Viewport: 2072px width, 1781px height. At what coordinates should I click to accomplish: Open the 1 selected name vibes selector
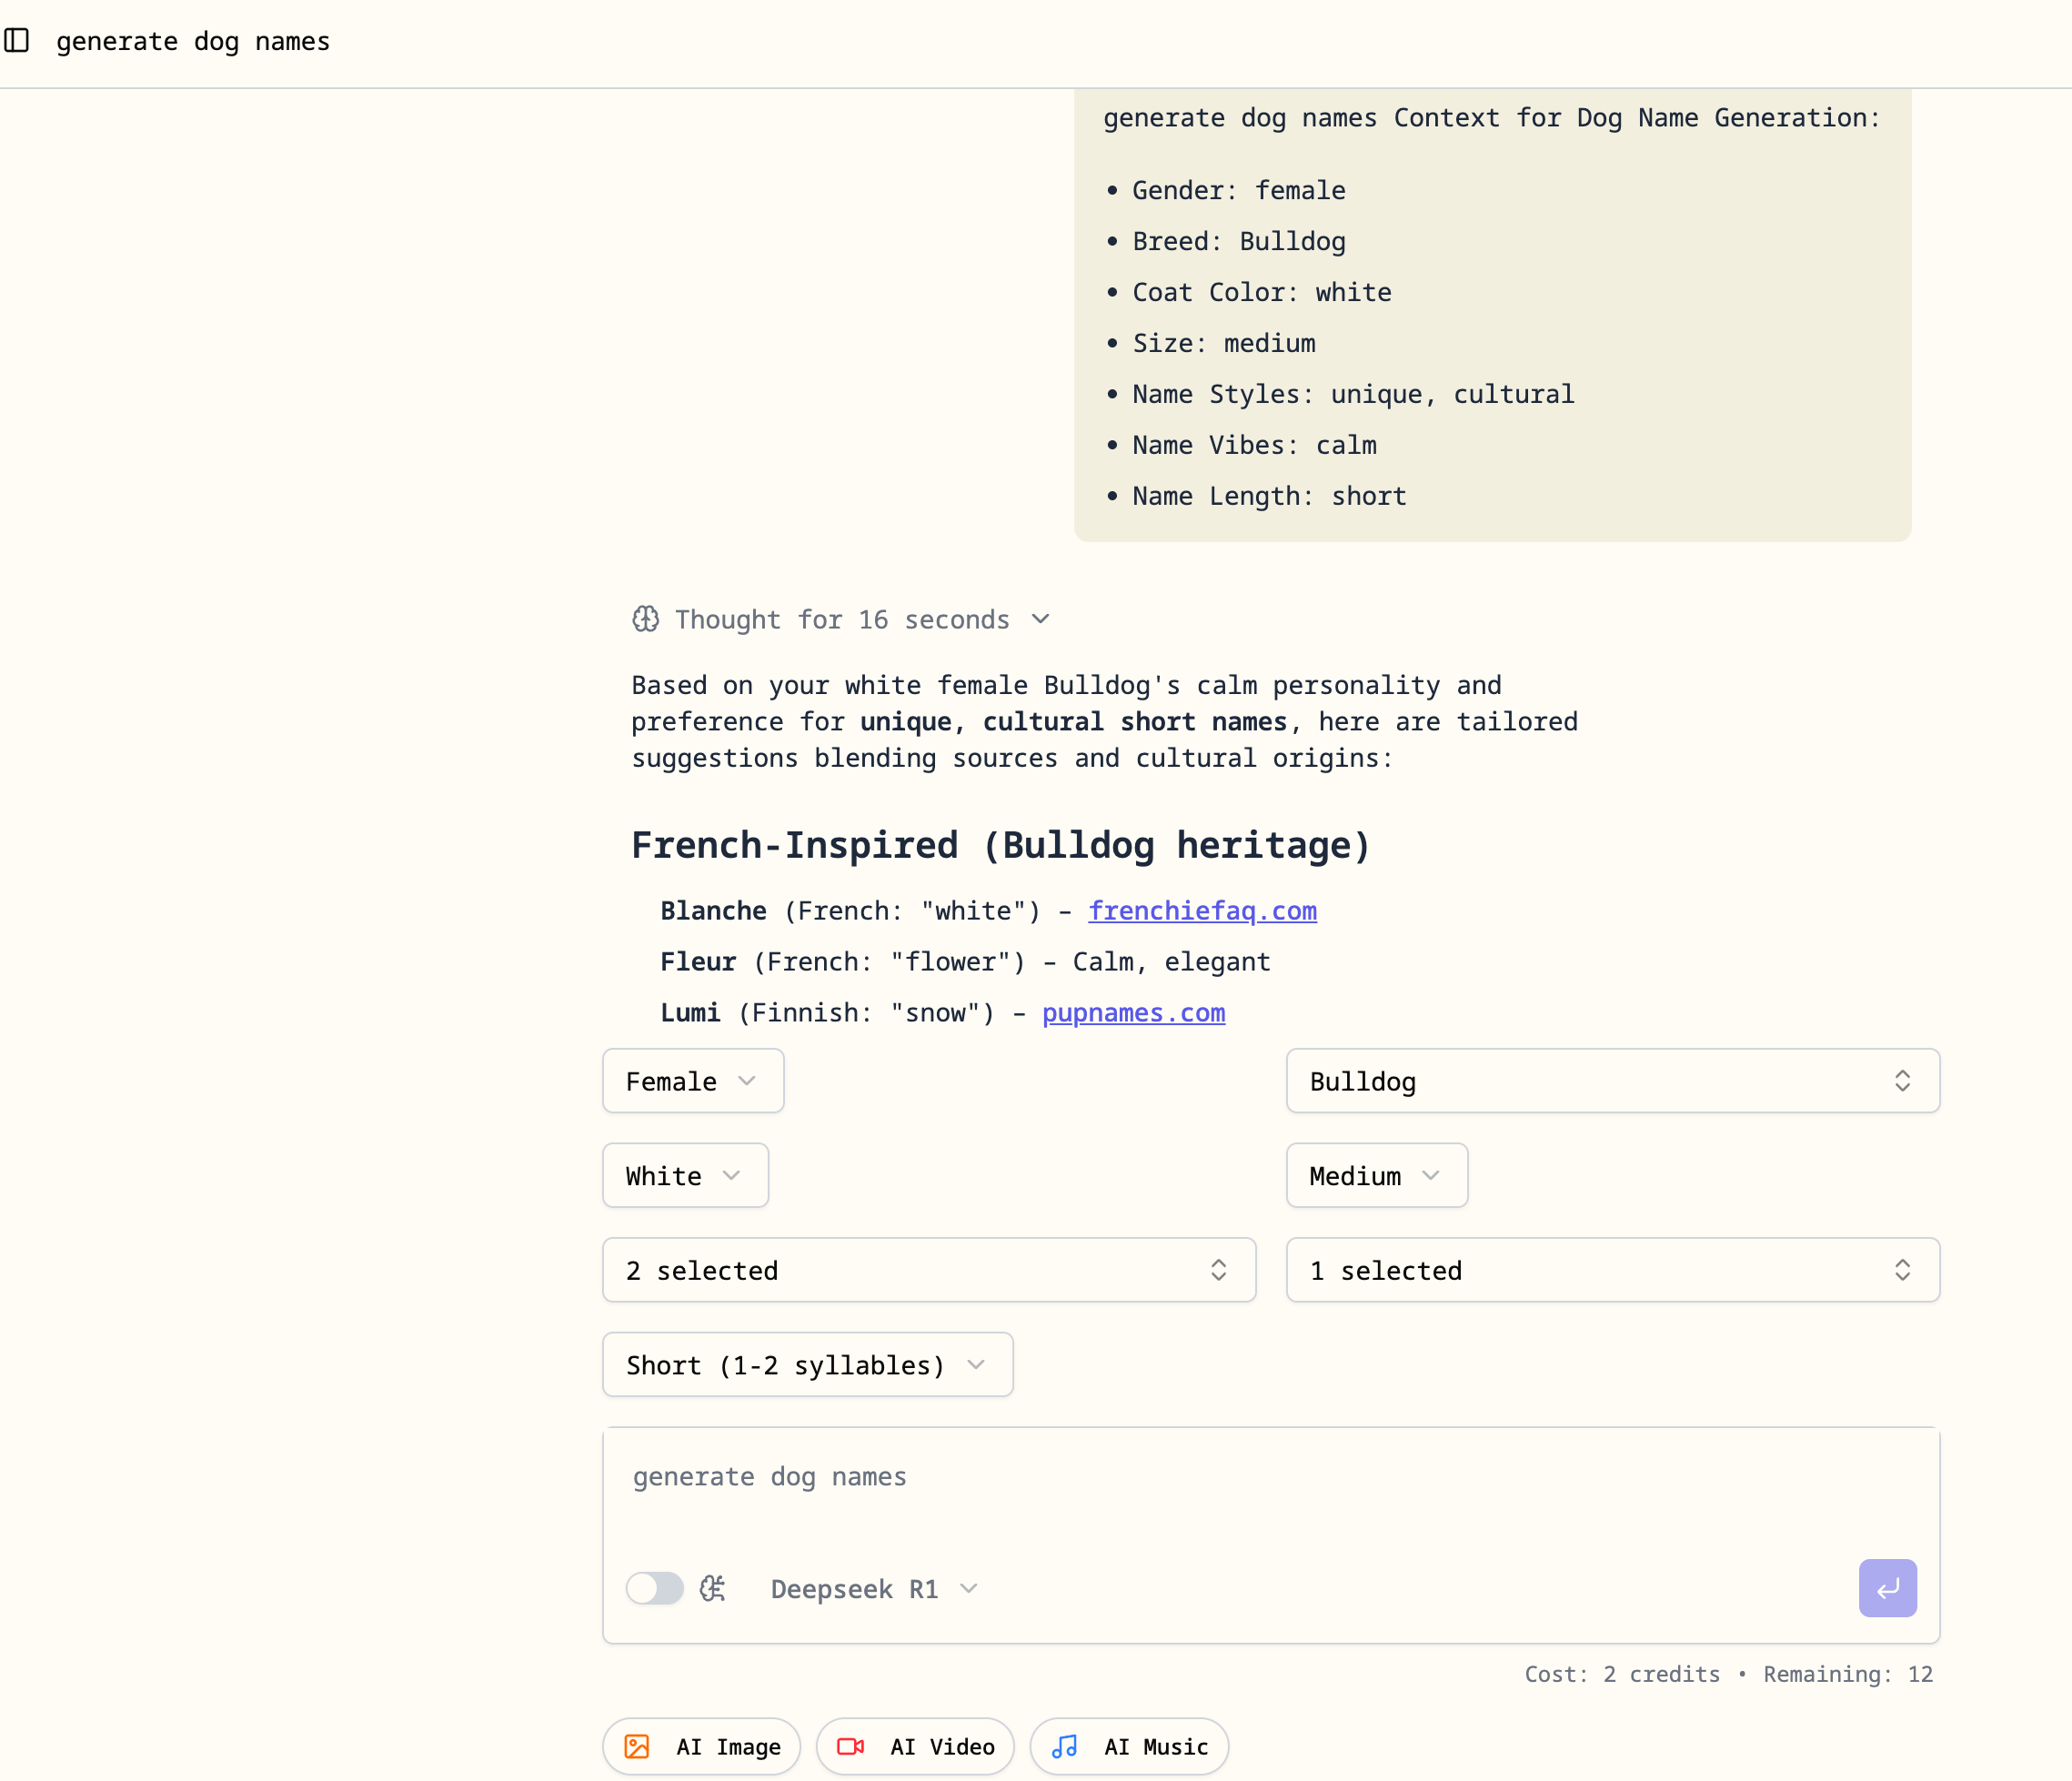click(1612, 1270)
